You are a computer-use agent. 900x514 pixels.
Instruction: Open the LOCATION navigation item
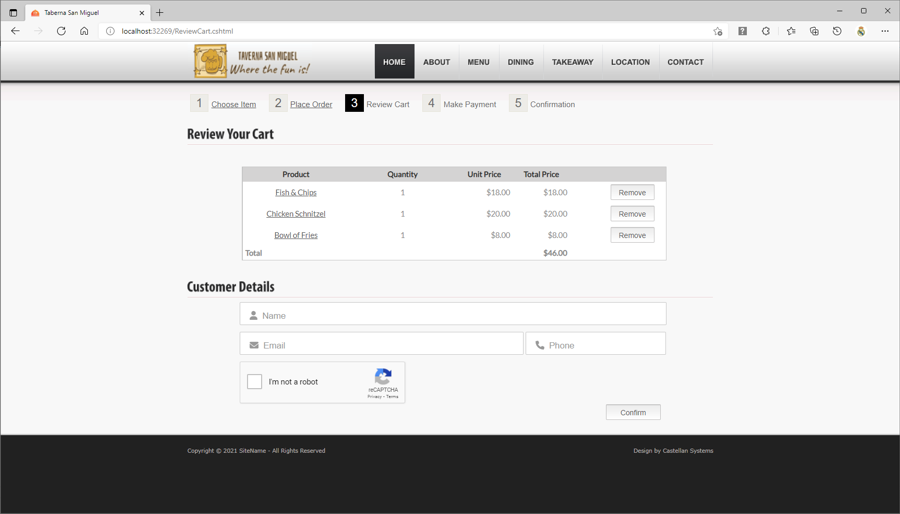630,61
